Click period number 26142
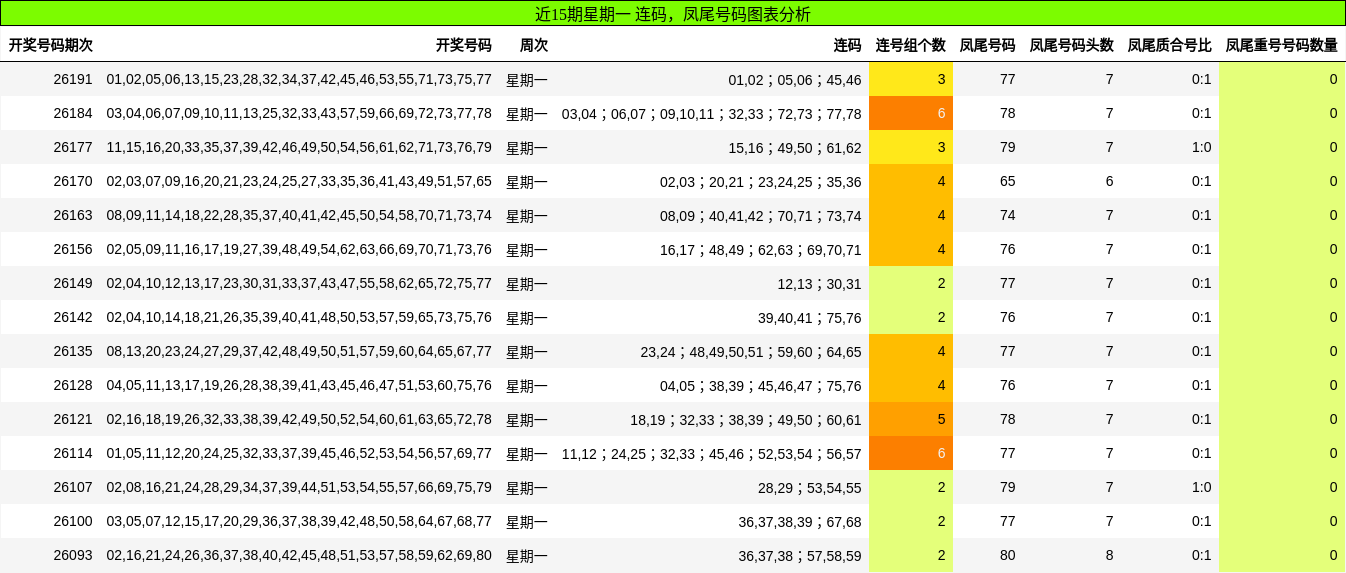1346x573 pixels. (73, 317)
